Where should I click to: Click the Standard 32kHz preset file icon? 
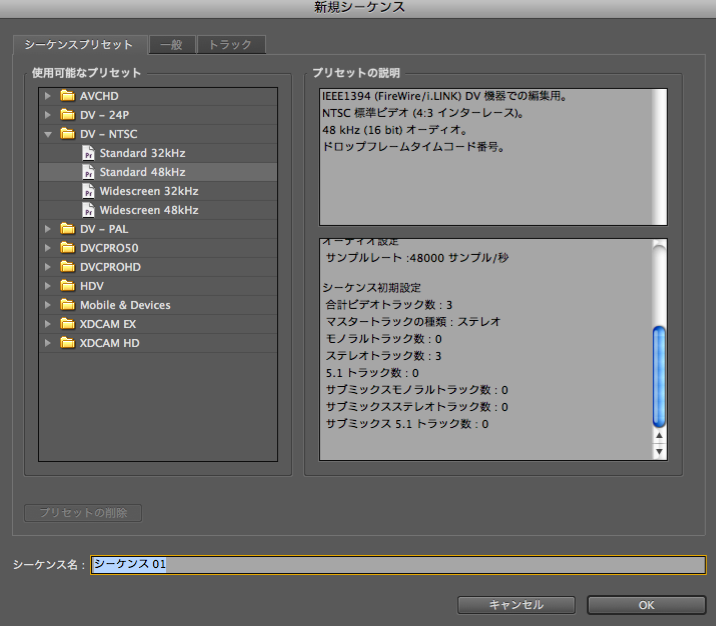point(88,153)
